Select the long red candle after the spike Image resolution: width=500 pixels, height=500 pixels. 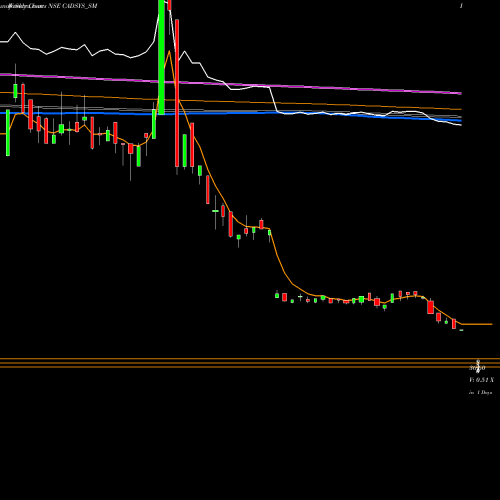click(x=177, y=93)
